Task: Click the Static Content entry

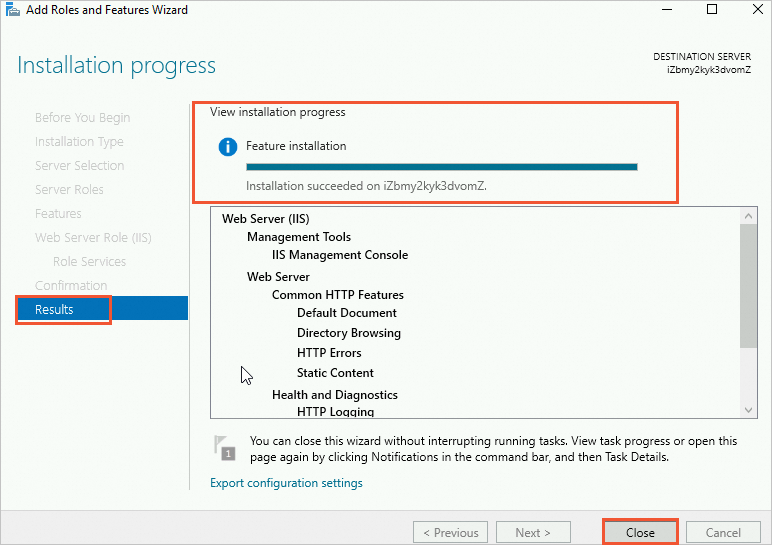Action: (x=335, y=373)
